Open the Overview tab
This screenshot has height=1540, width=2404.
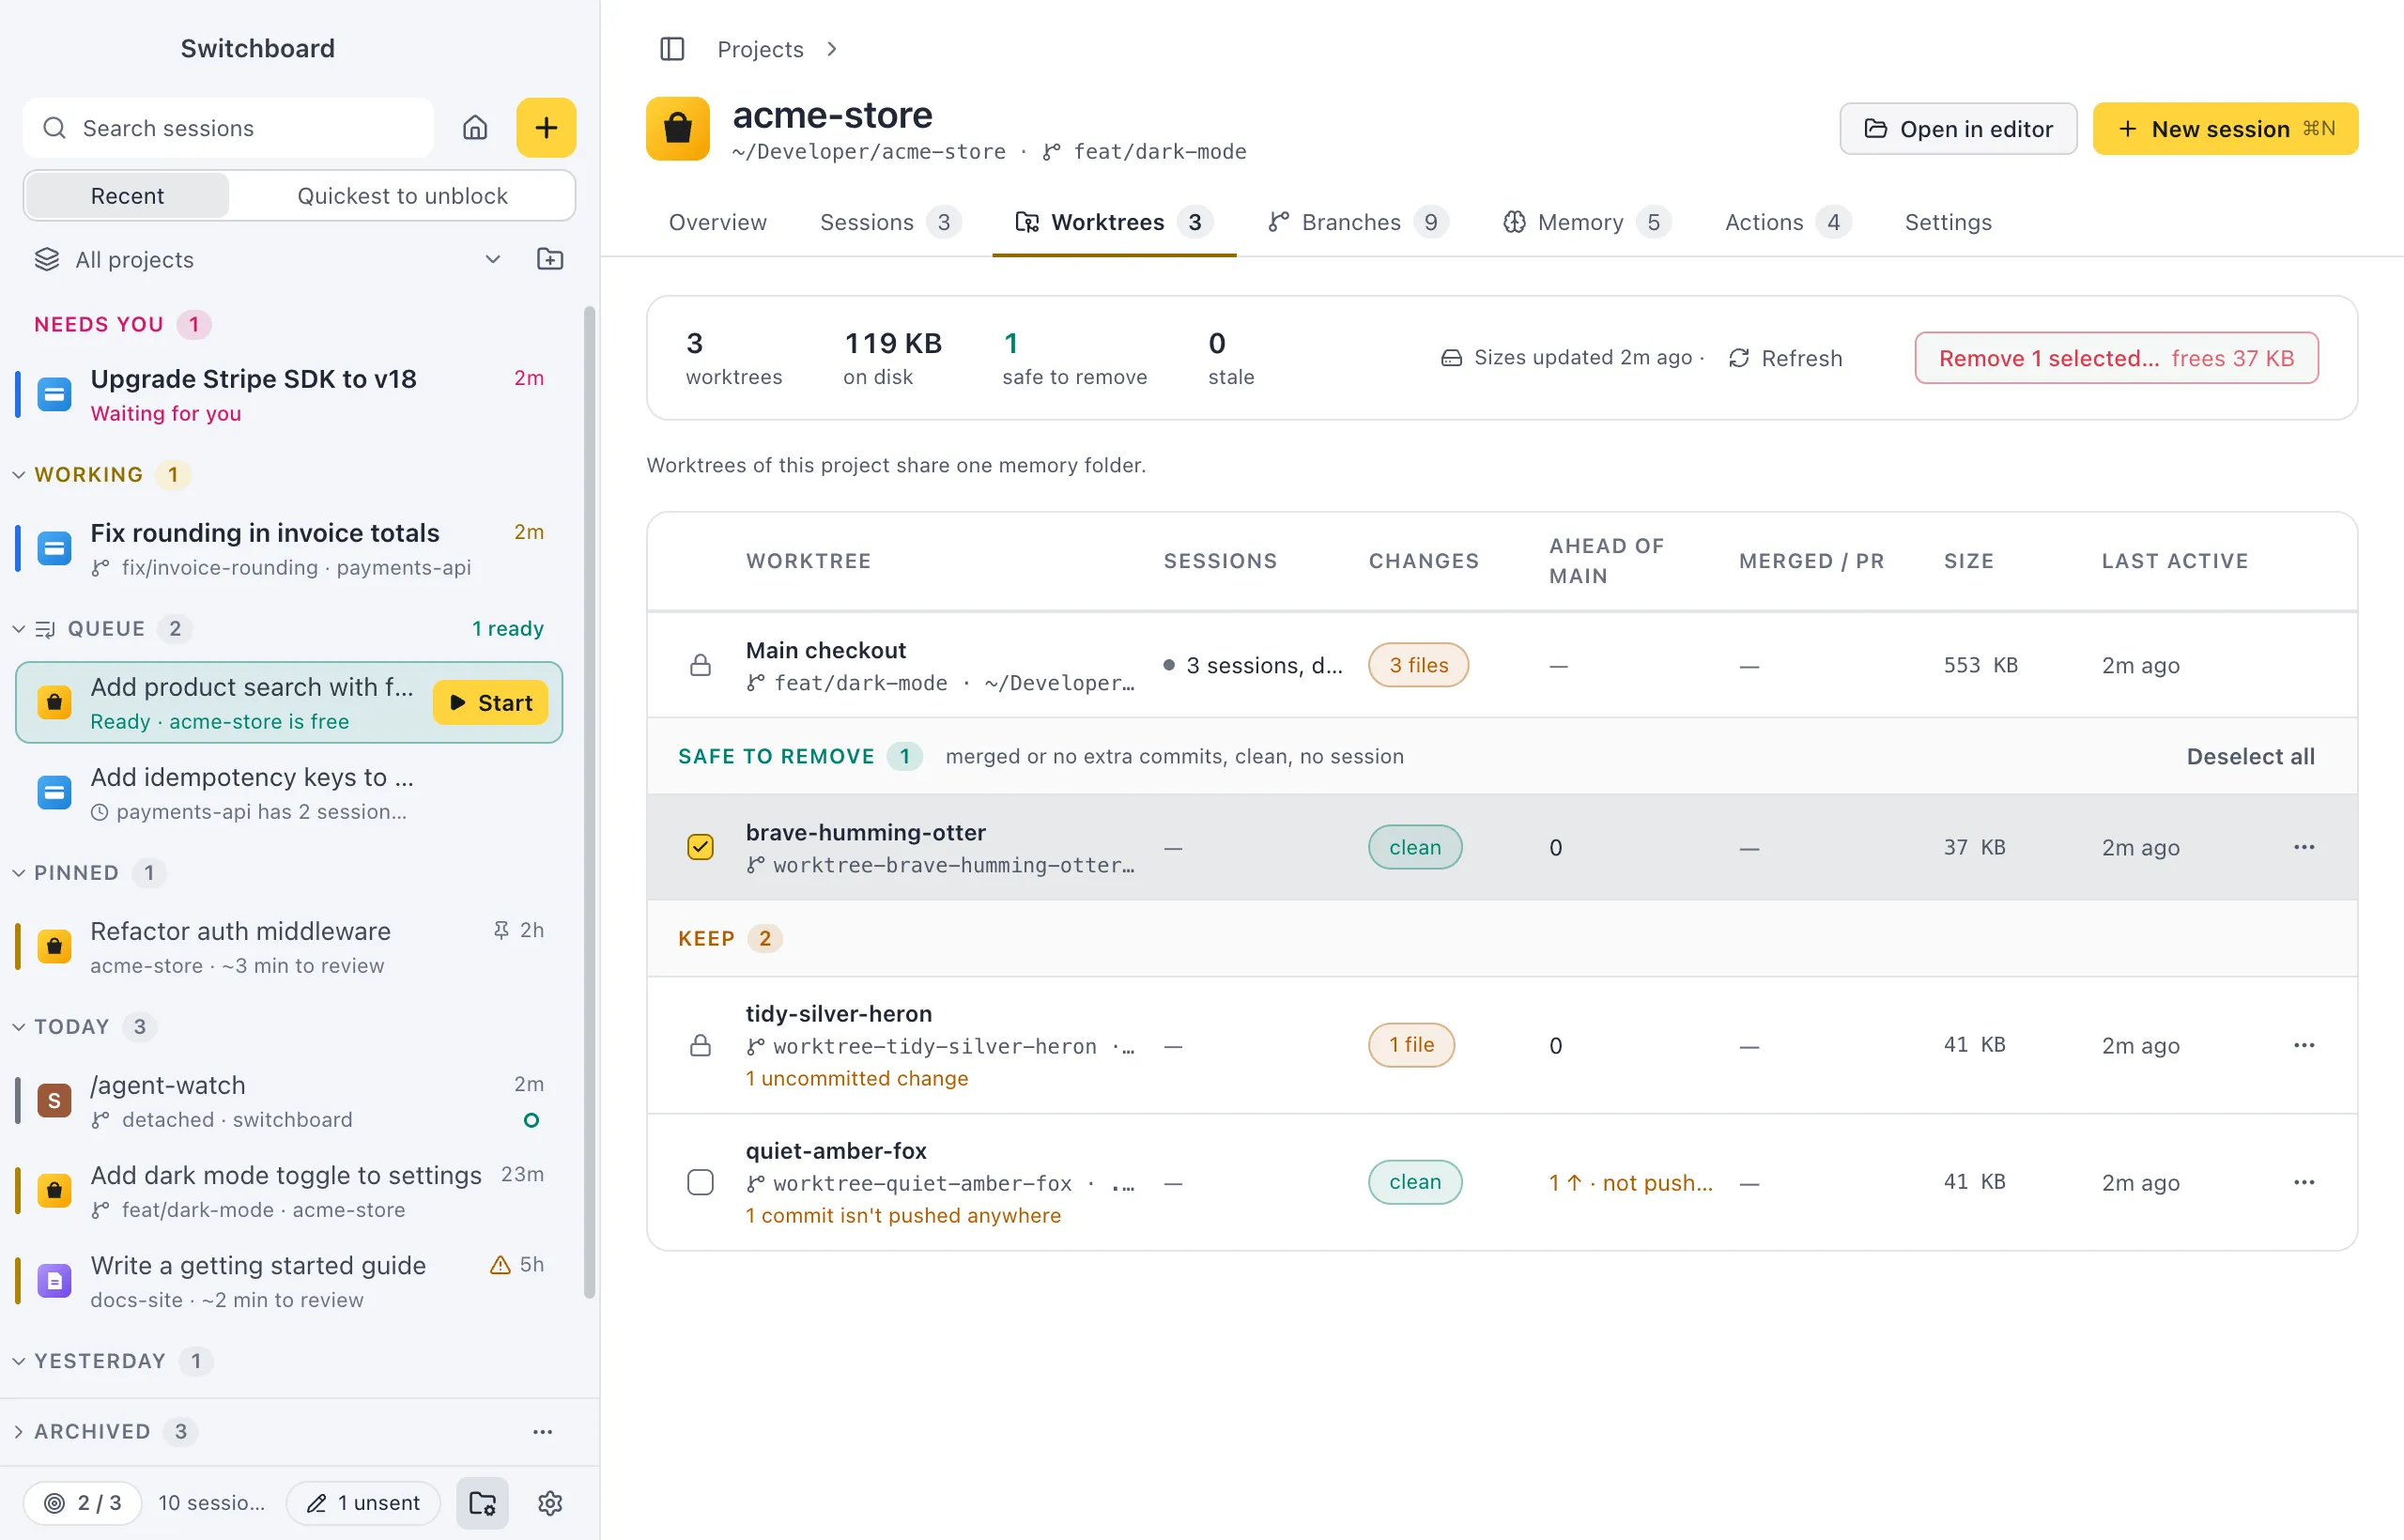[717, 222]
